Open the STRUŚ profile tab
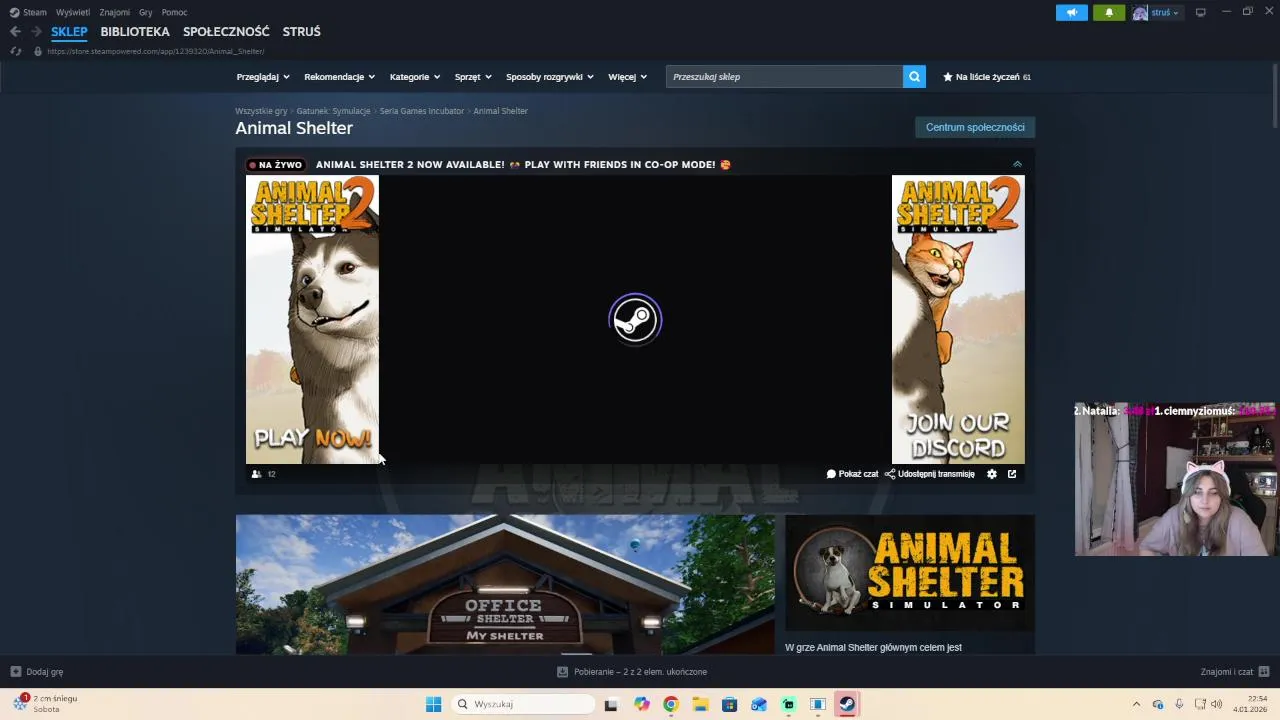This screenshot has width=1280, height=720. (x=301, y=32)
